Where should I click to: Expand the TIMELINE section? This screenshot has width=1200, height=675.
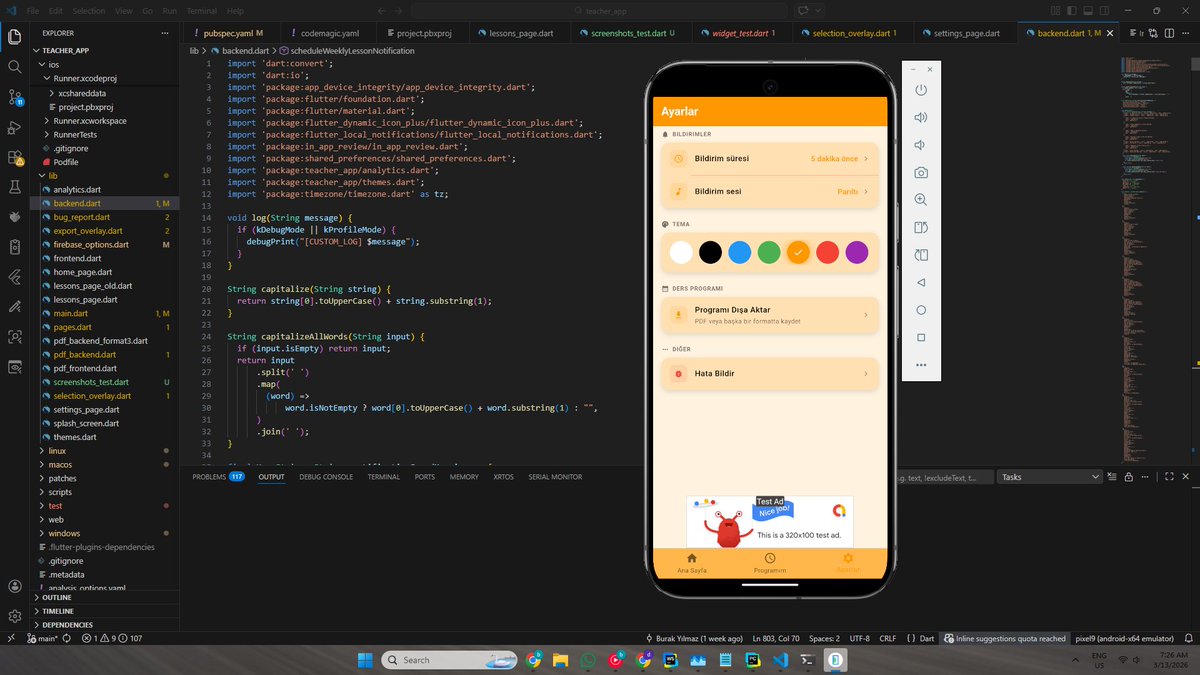point(105,611)
